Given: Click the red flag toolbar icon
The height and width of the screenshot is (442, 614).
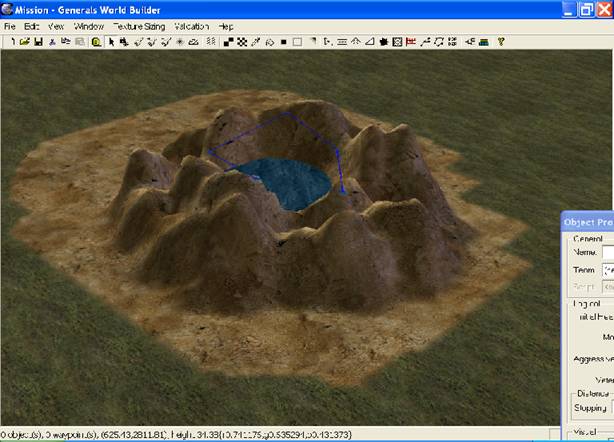Looking at the screenshot, I should (411, 41).
